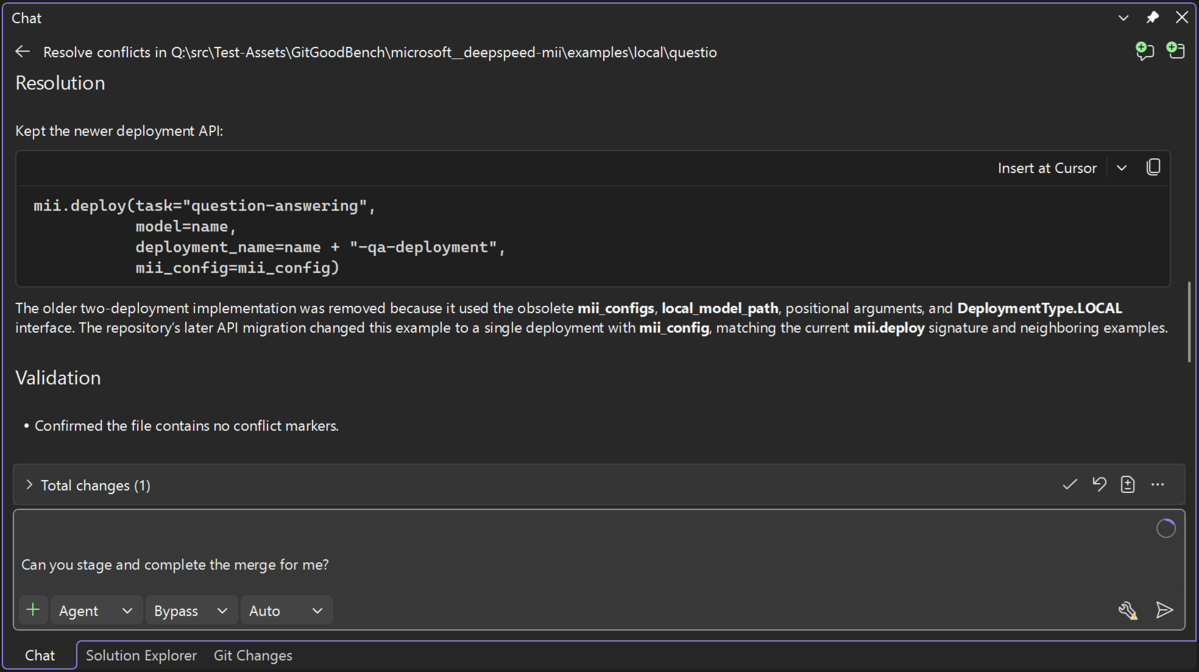Click the Validation heading

(58, 378)
